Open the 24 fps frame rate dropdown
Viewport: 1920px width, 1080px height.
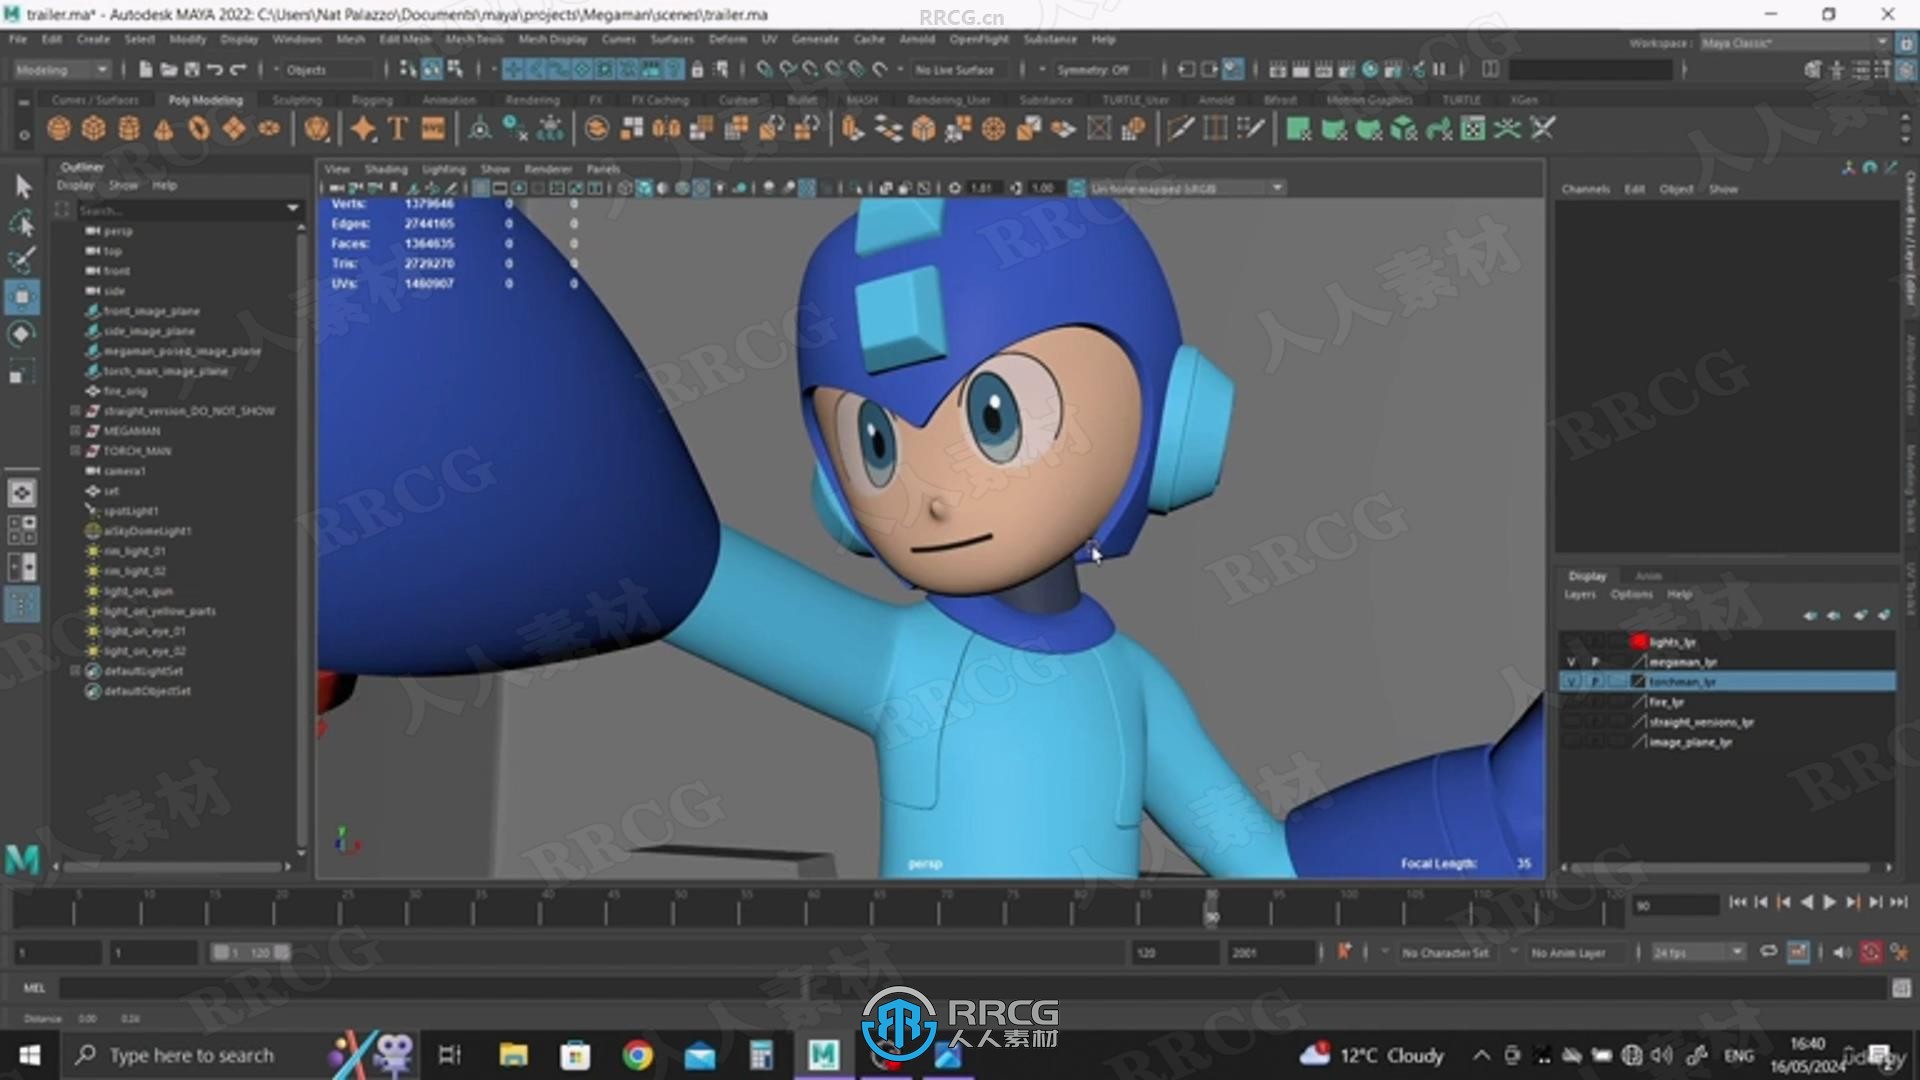1697,953
